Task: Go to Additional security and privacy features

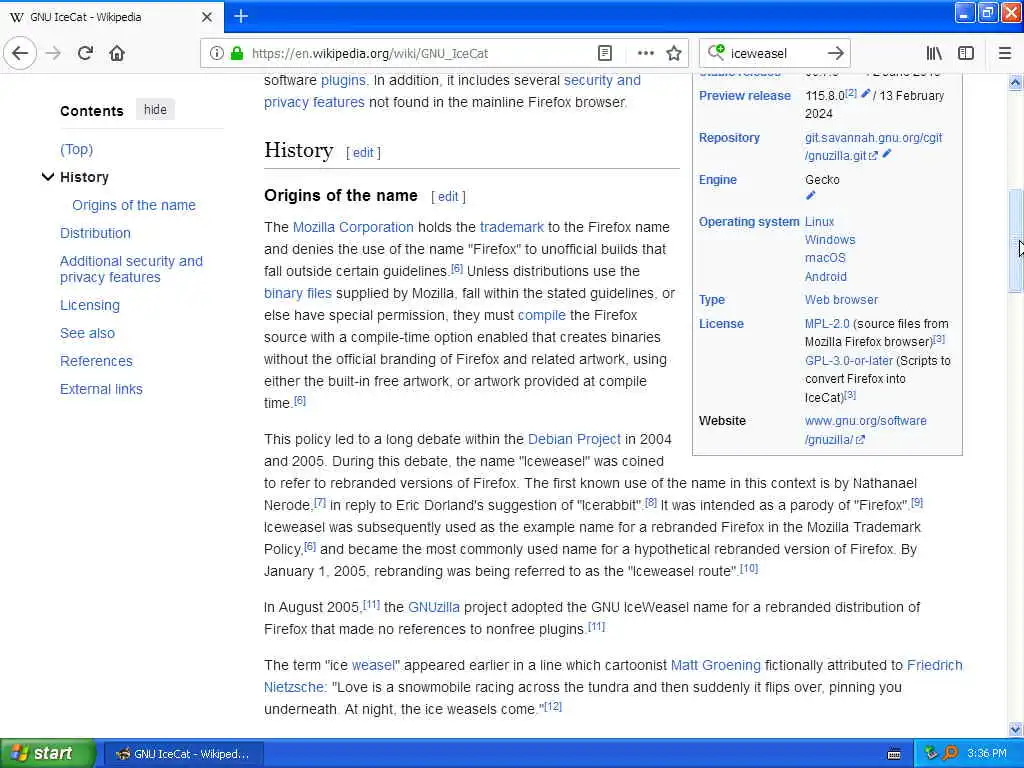Action: (x=131, y=269)
